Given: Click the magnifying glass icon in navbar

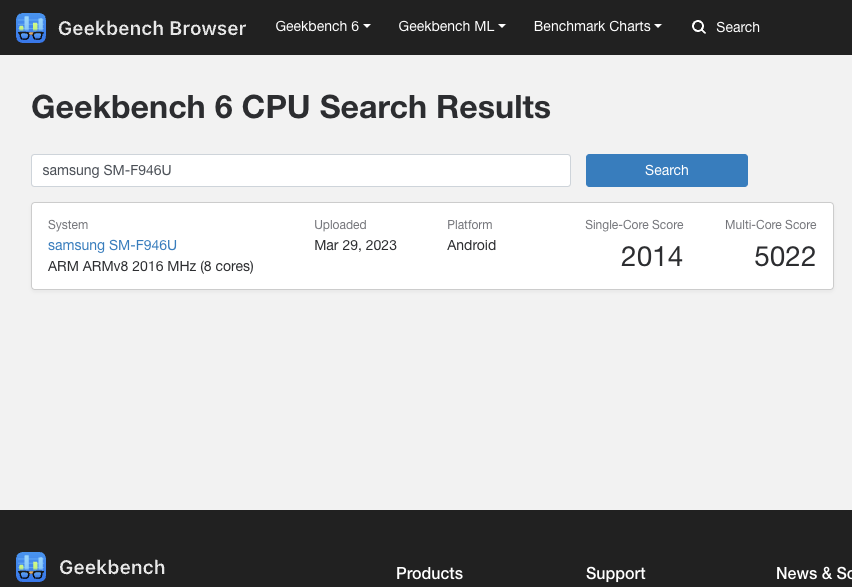Looking at the screenshot, I should [699, 27].
